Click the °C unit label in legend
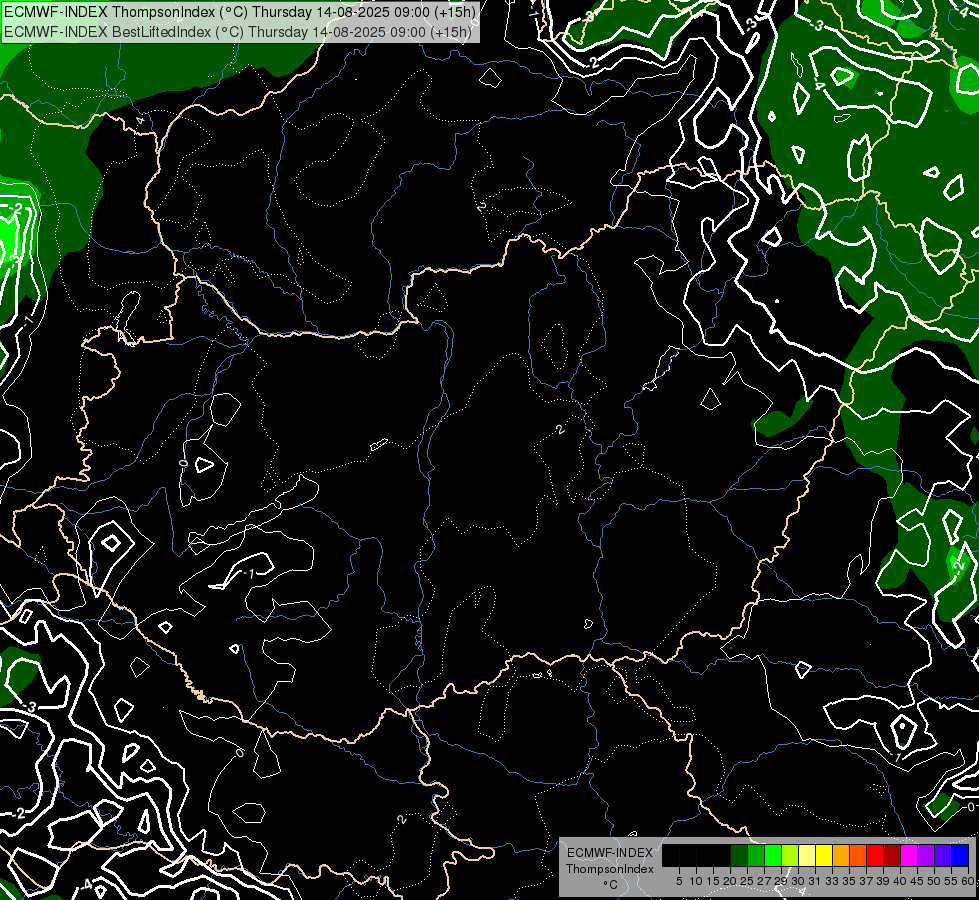979x900 pixels. coord(611,885)
